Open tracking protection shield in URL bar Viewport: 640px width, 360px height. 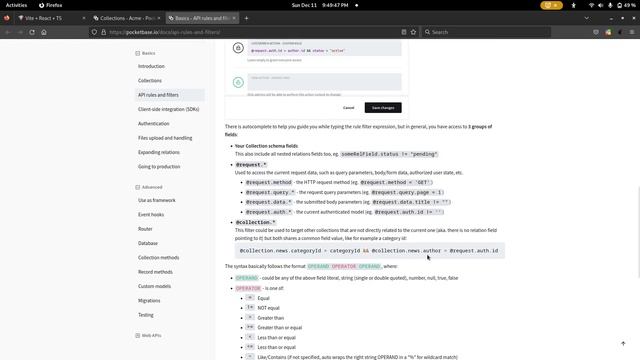click(94, 32)
